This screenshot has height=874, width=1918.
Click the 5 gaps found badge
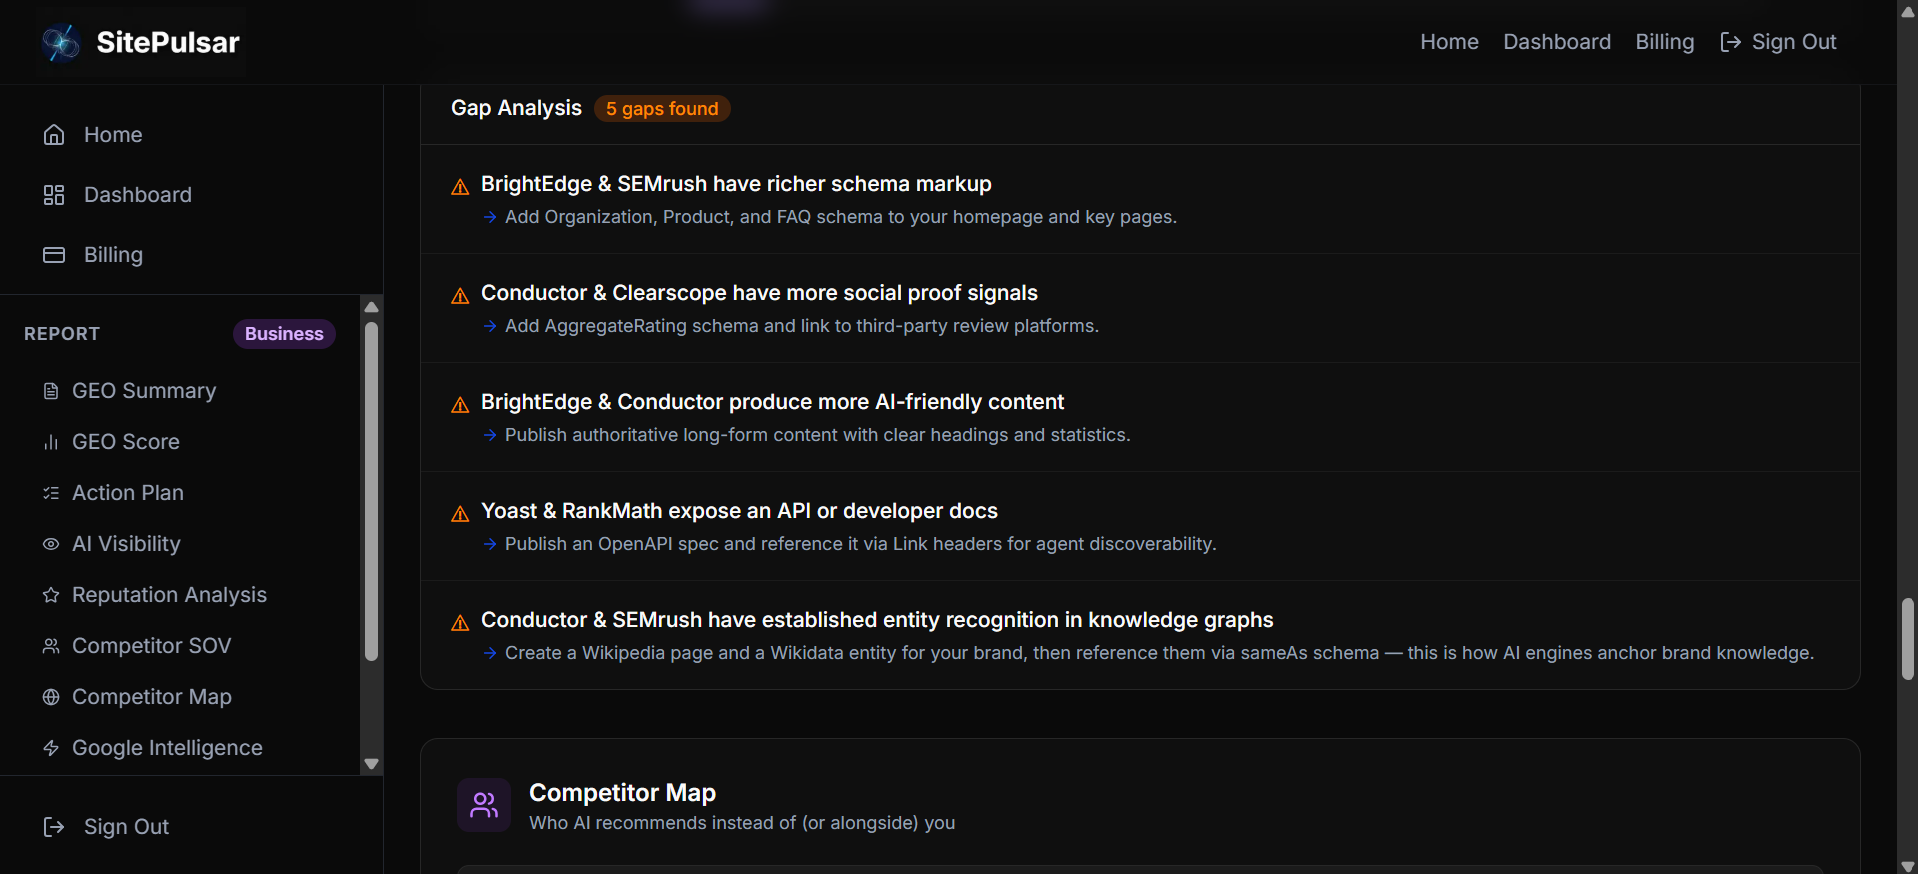pos(662,109)
